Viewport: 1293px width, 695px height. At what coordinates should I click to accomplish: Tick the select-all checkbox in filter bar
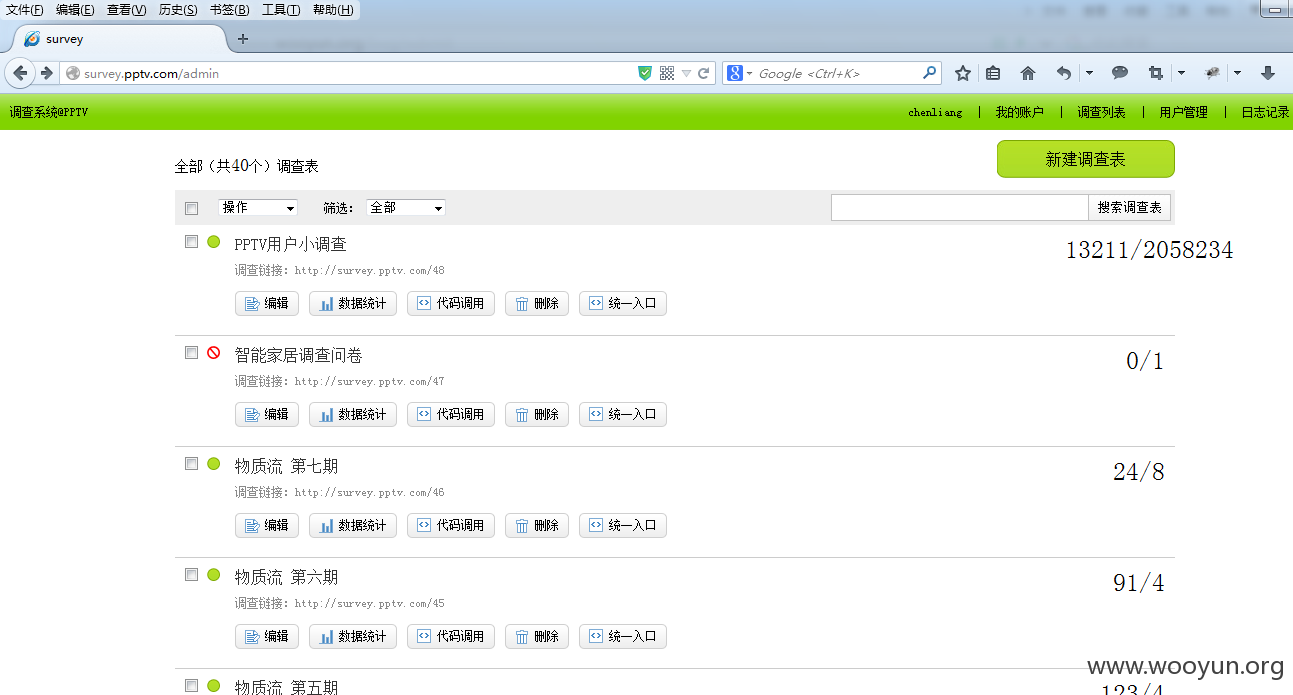(x=192, y=208)
